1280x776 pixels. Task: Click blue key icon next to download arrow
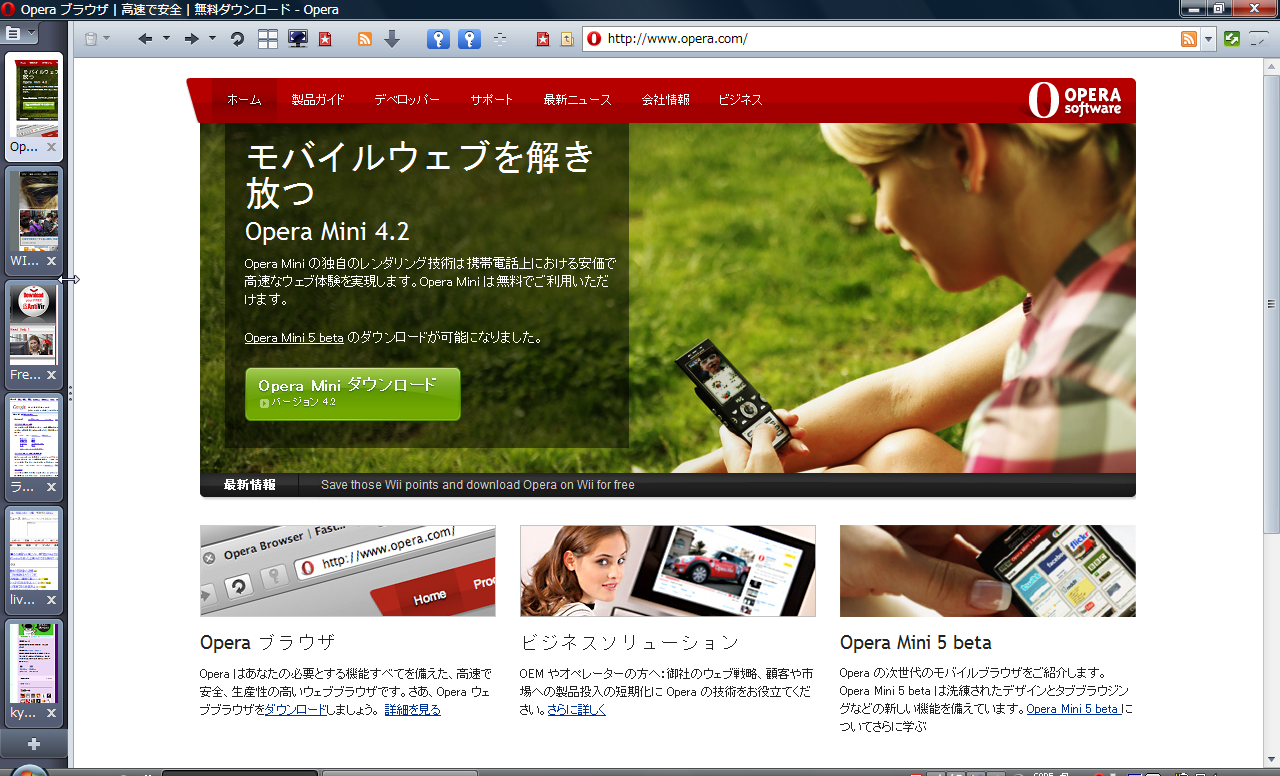point(438,39)
